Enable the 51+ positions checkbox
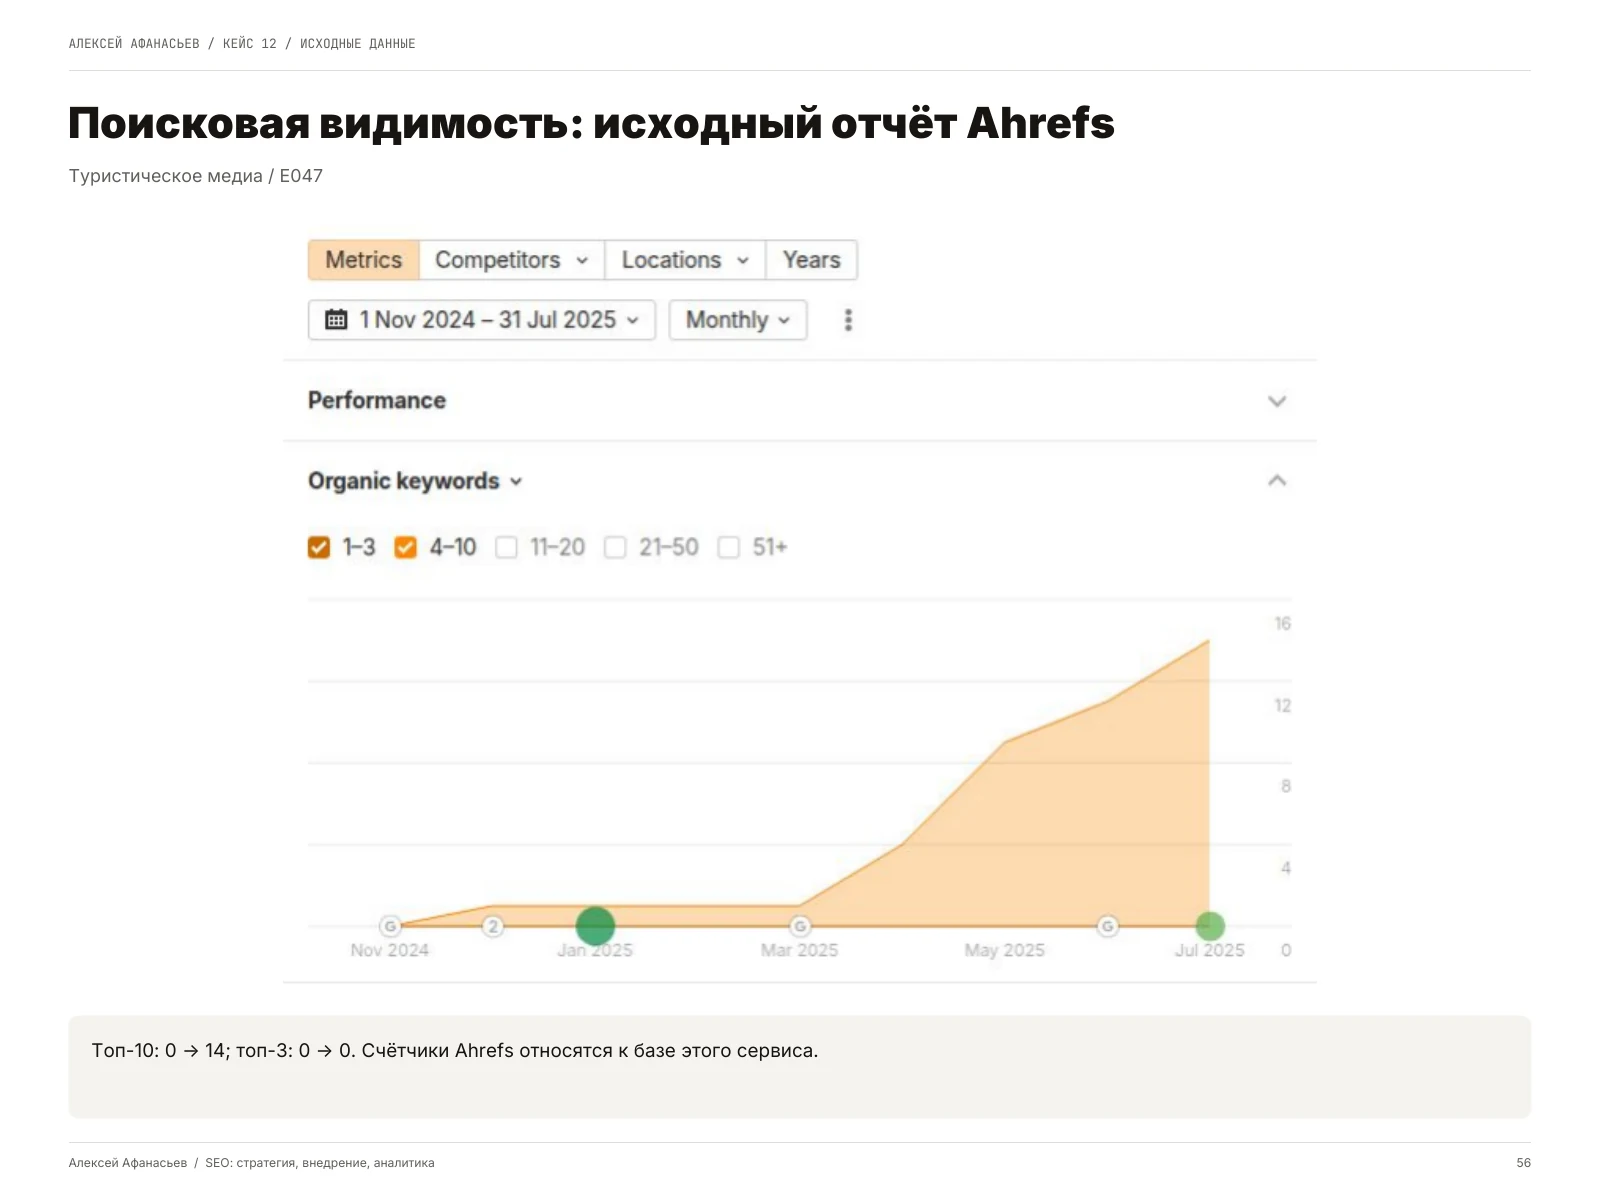This screenshot has height=1200, width=1600. pyautogui.click(x=729, y=547)
